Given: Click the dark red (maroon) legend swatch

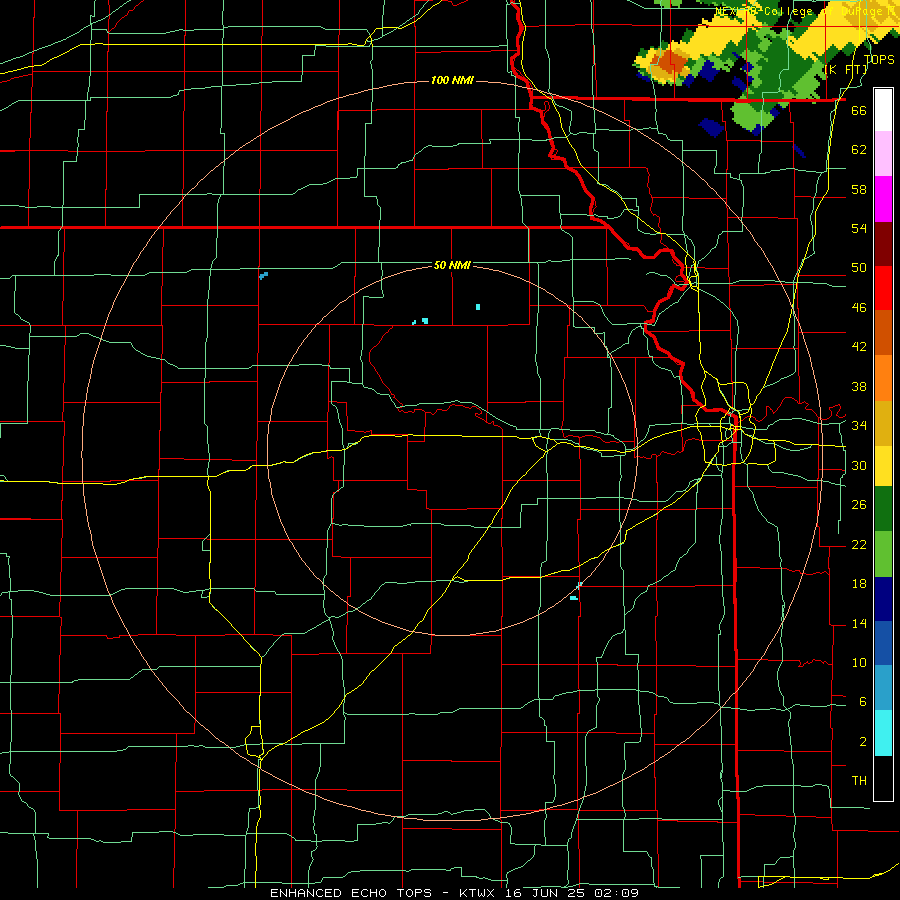Looking at the screenshot, I should click(x=883, y=244).
